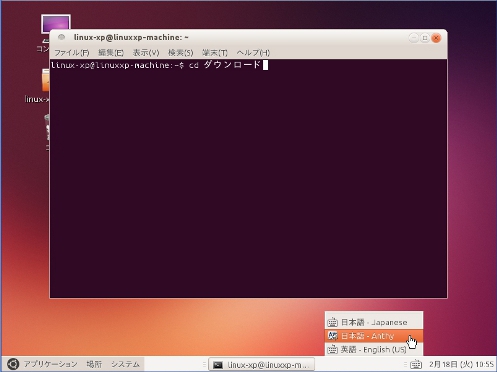The width and height of the screenshot is (497, 372).
Task: Activate the linux-xp terminal taskbar button
Action: click(262, 365)
